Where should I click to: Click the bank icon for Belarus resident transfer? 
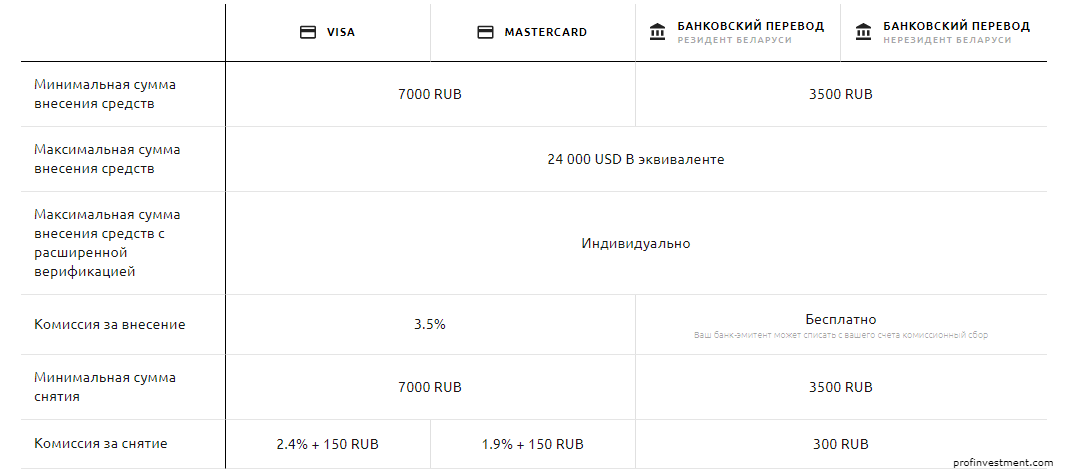click(657, 32)
